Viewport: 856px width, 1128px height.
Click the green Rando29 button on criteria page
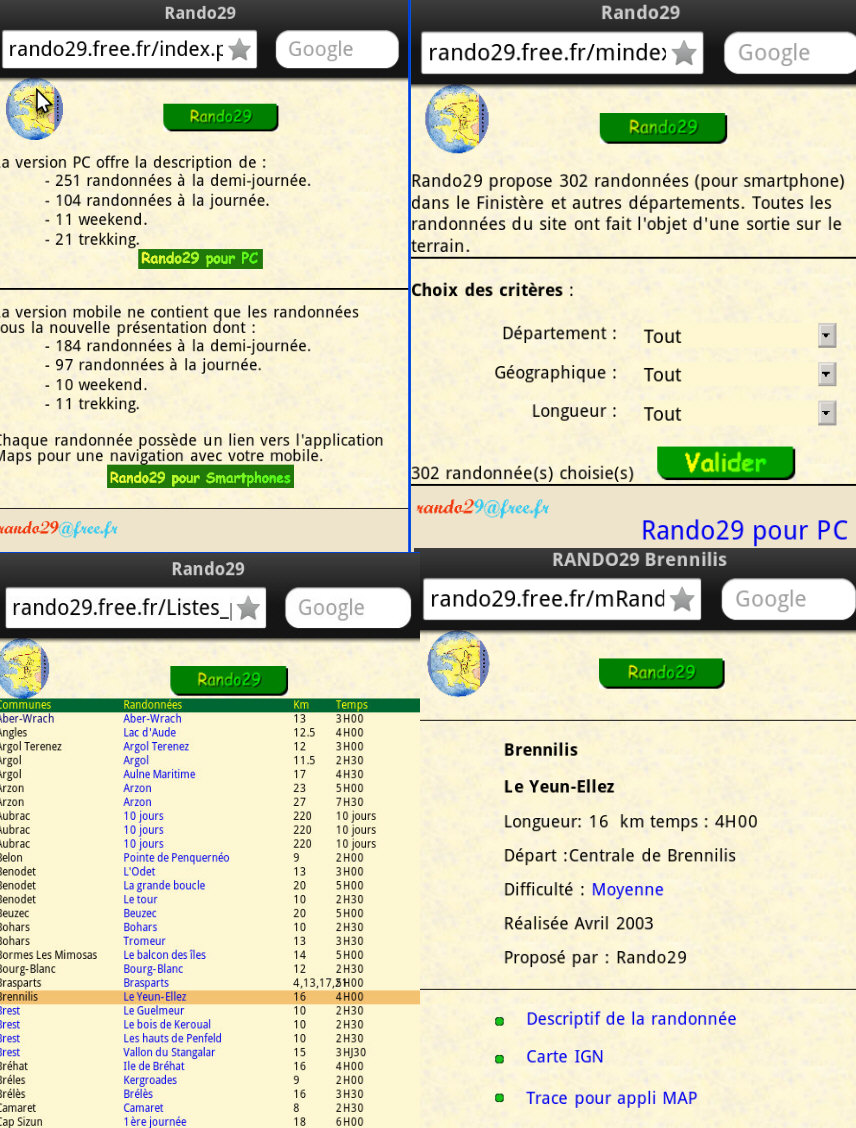tap(663, 128)
